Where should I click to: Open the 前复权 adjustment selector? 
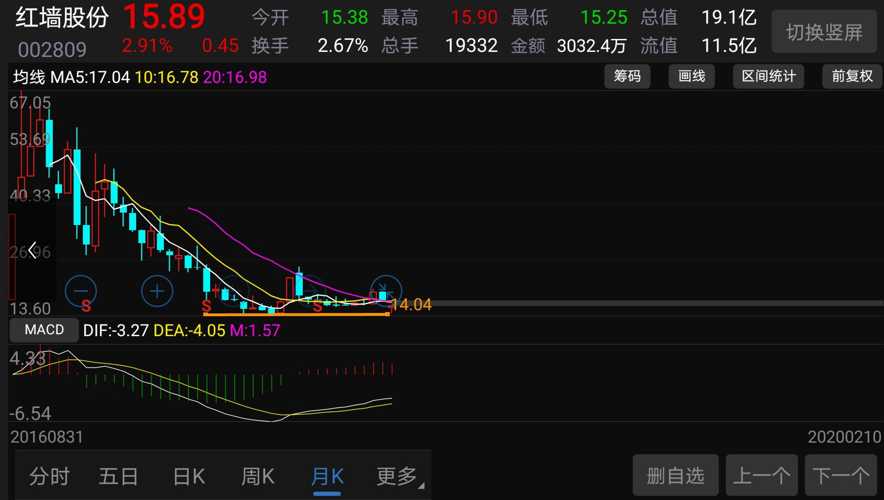pyautogui.click(x=852, y=76)
